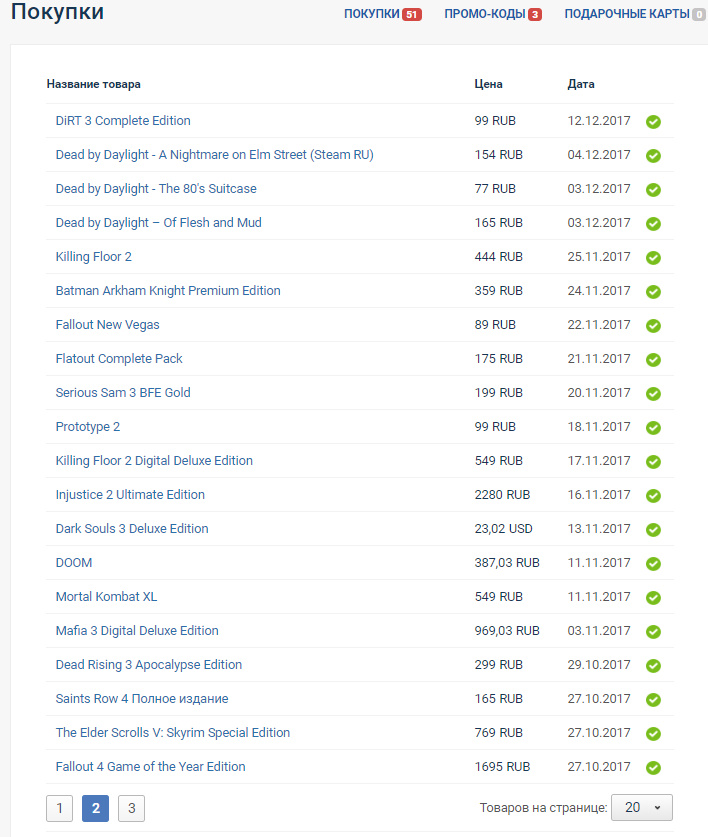Click the Дата column header
708x837 pixels.
(x=581, y=84)
